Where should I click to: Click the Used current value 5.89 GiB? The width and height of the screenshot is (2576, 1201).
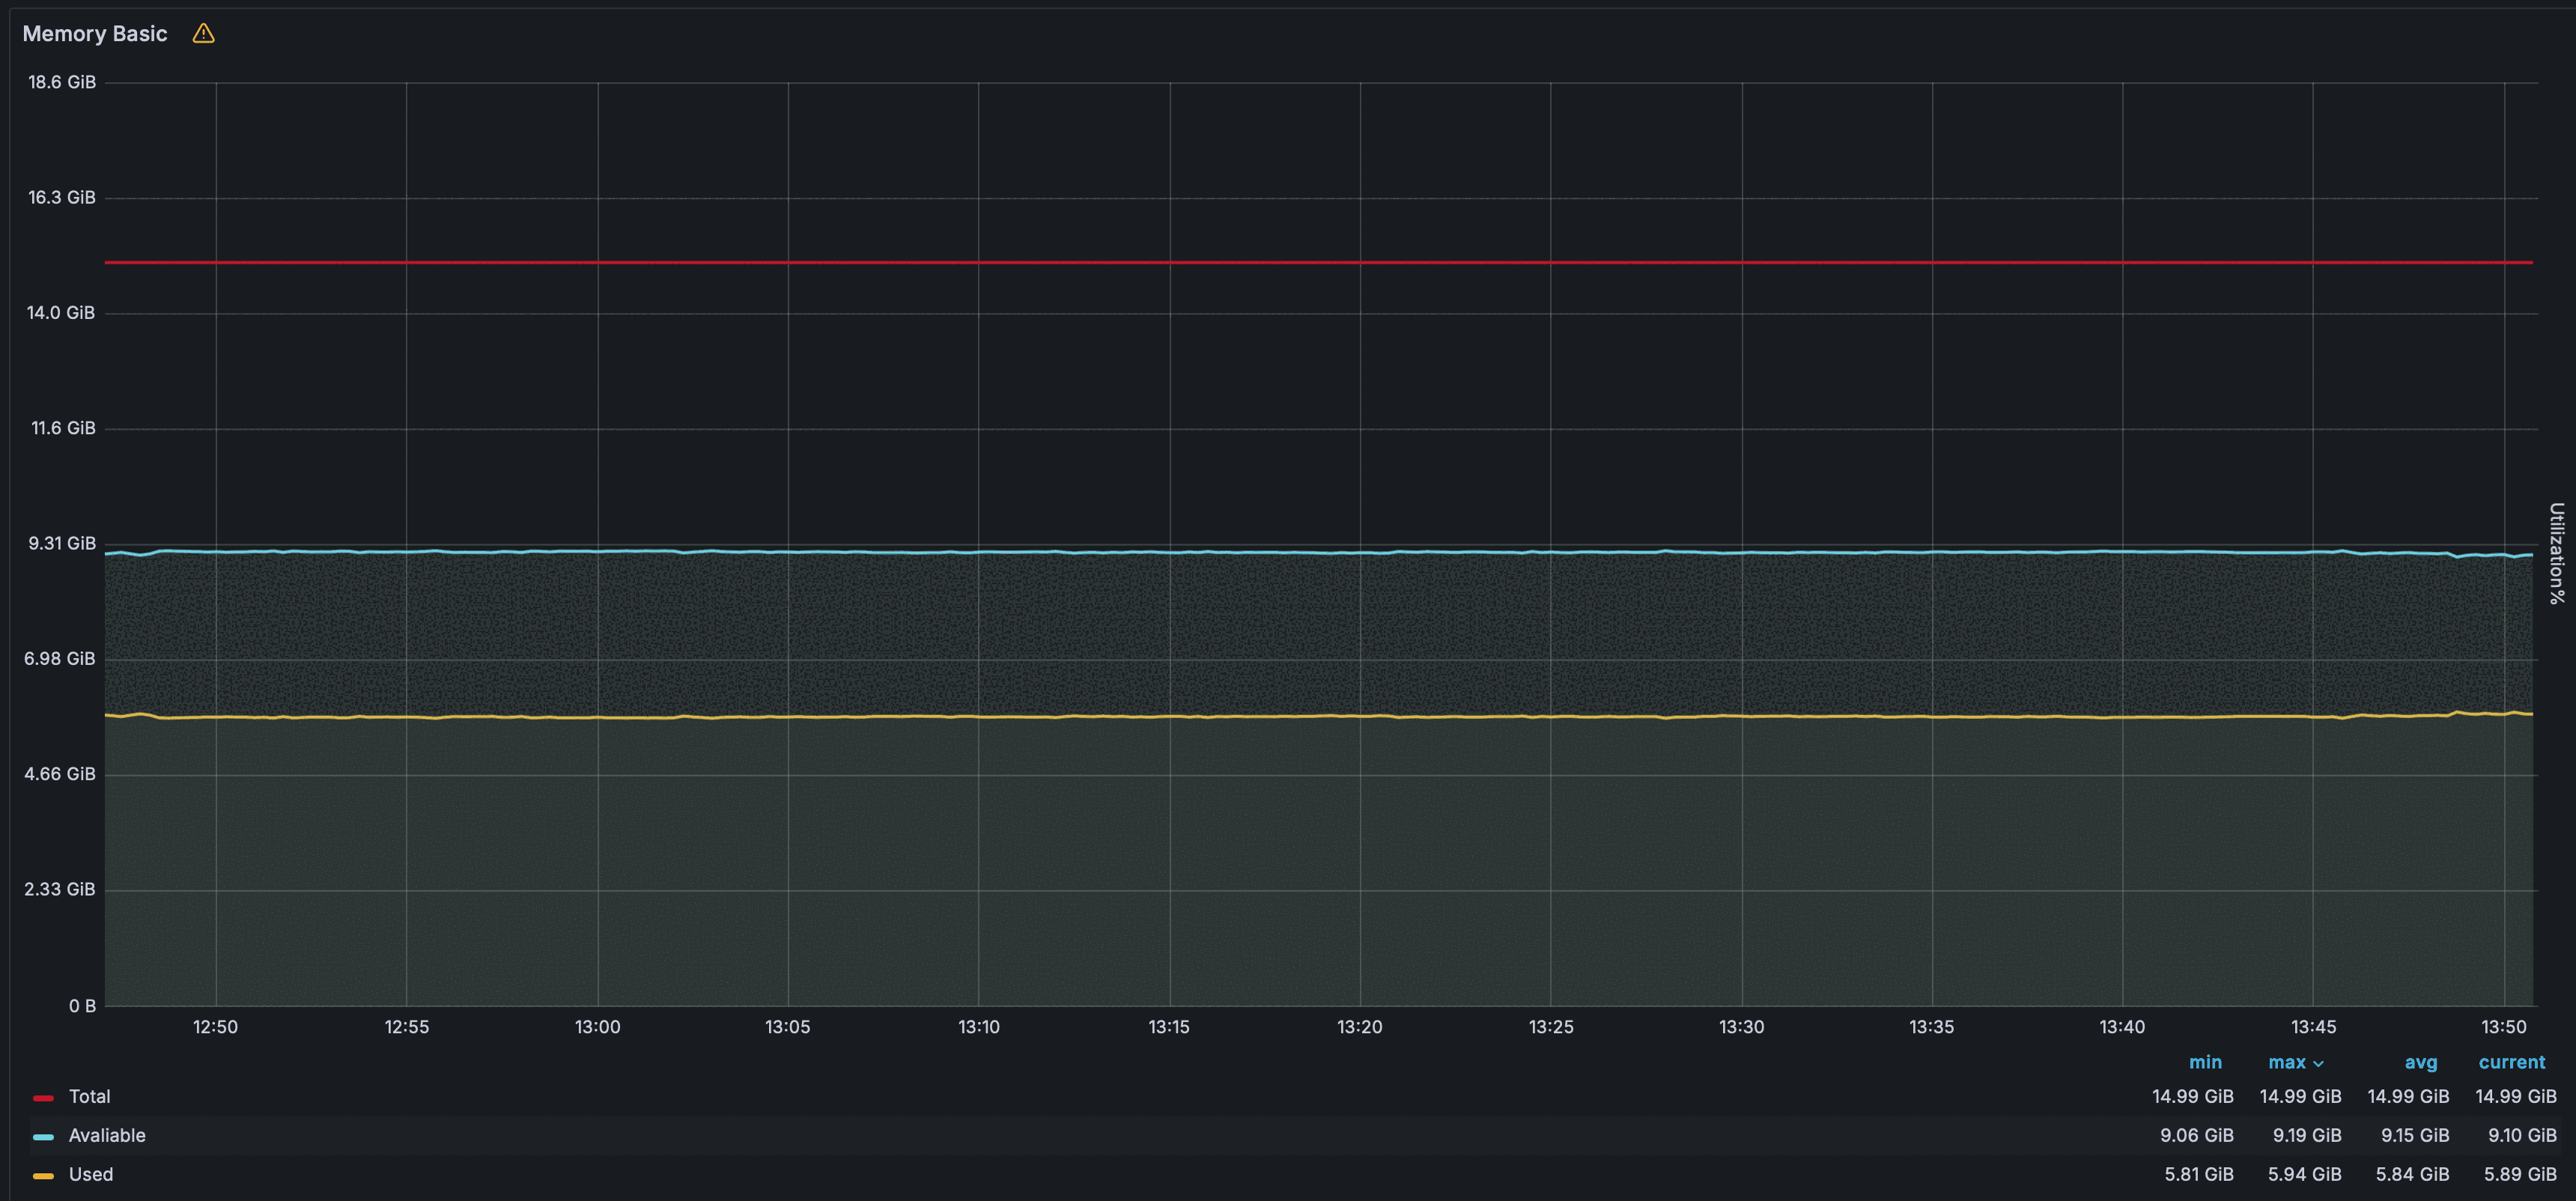coord(2519,1174)
